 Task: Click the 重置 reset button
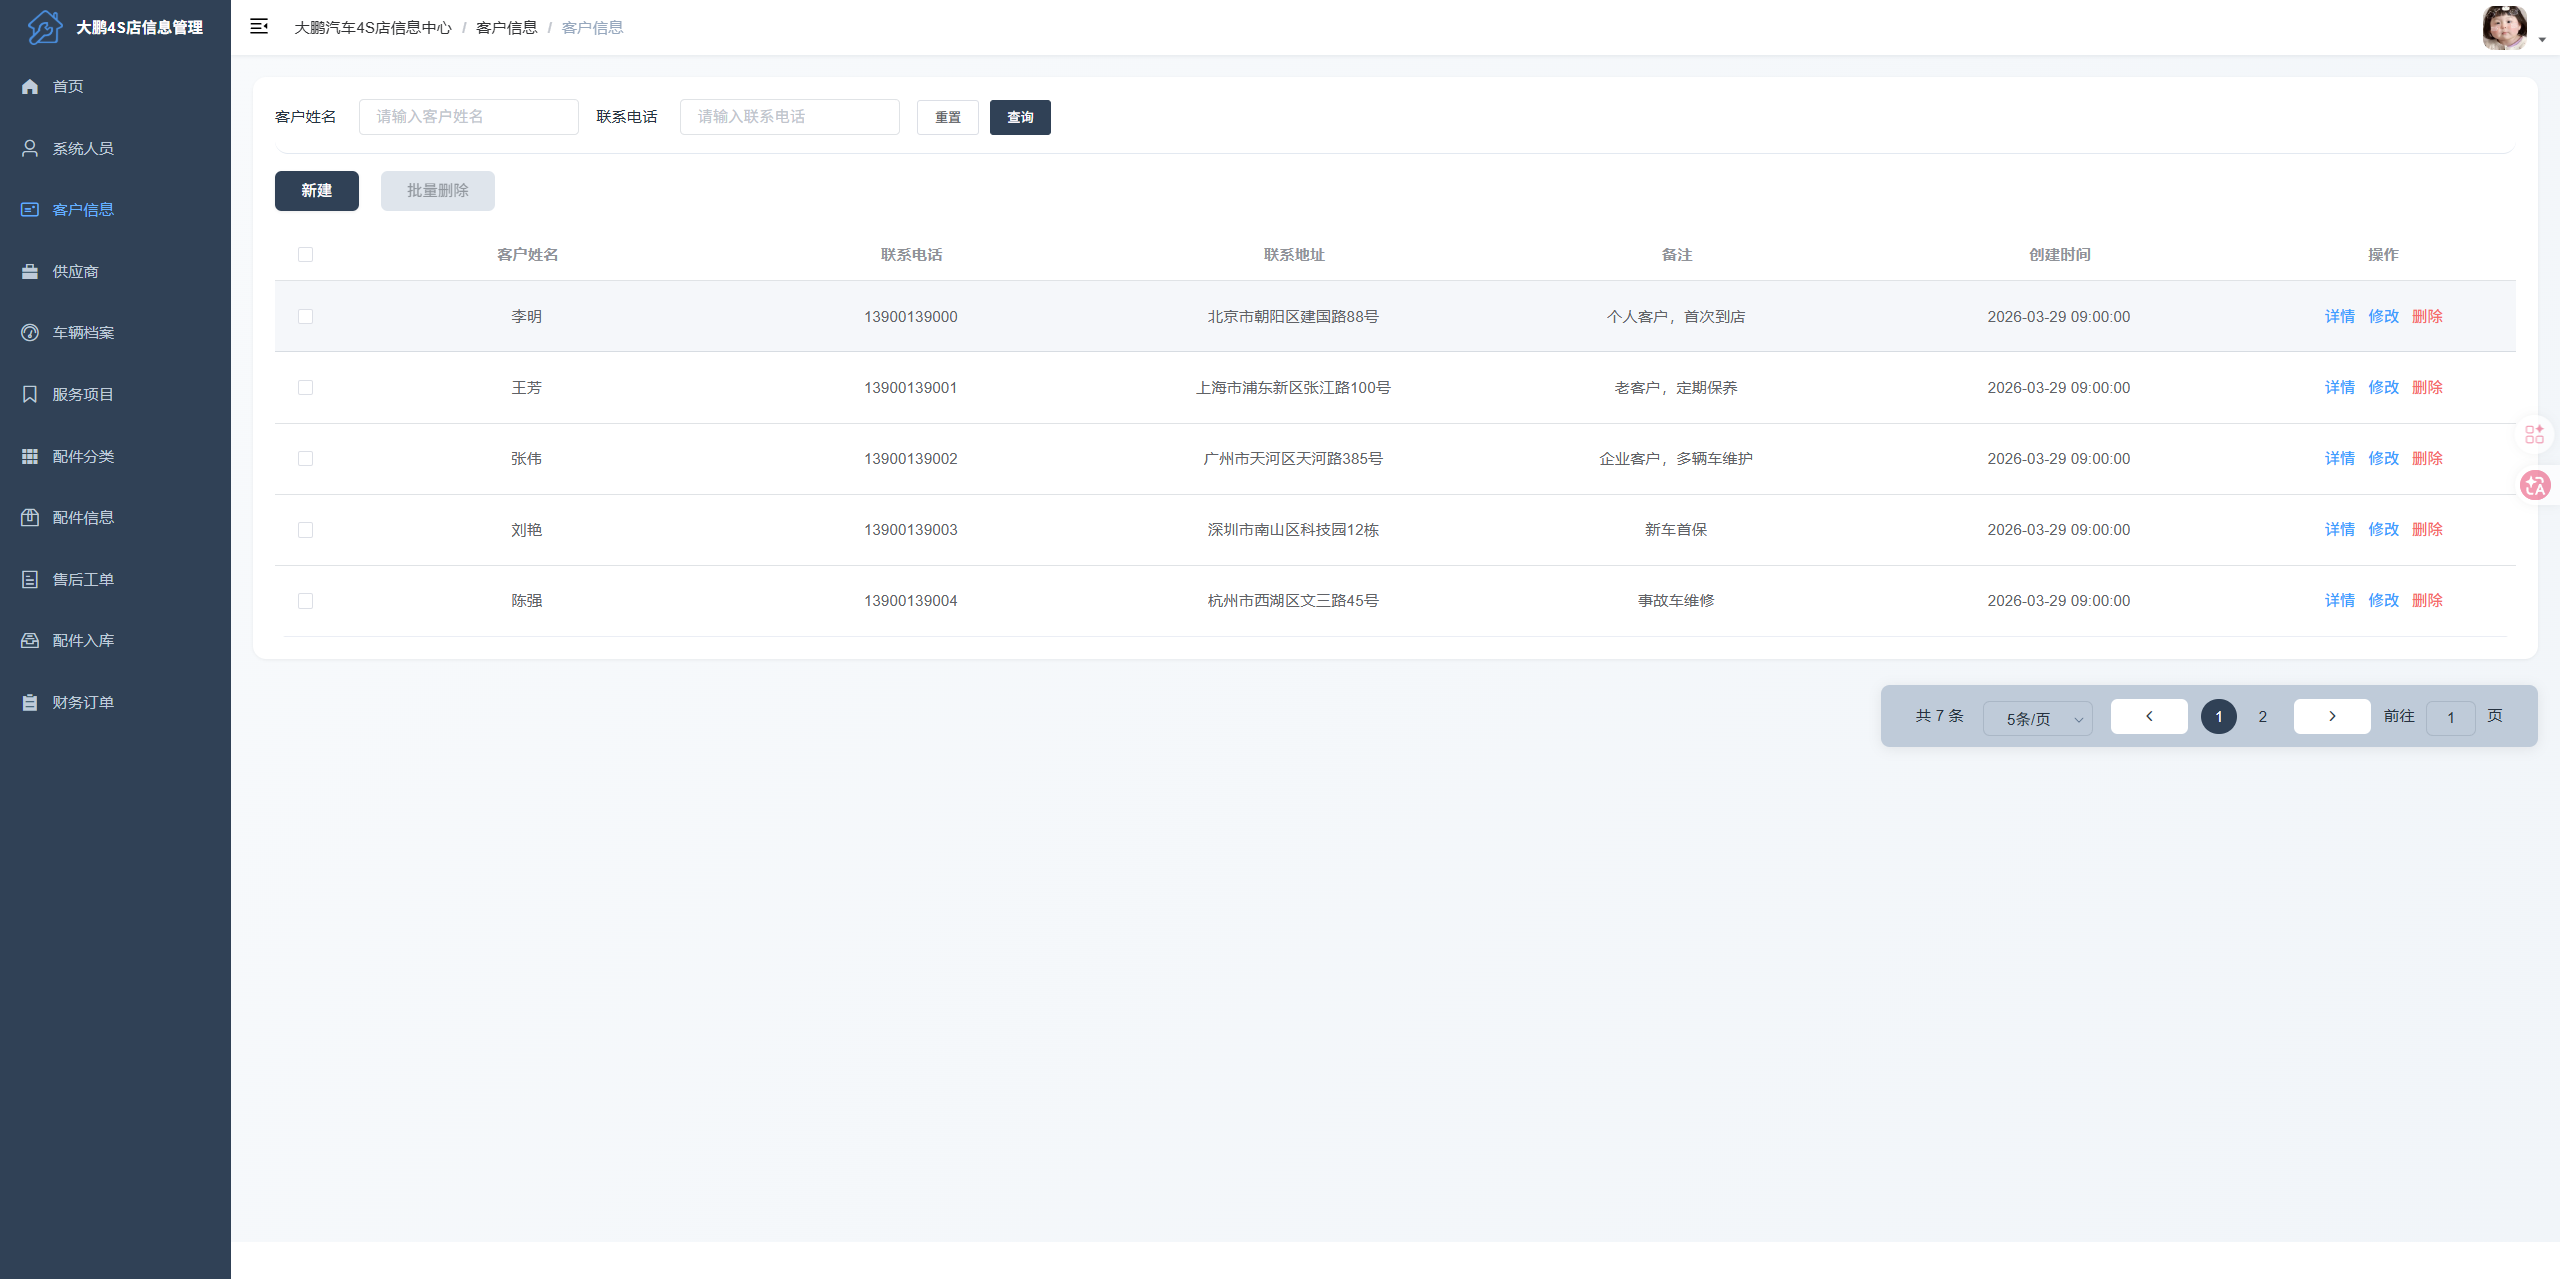[x=948, y=117]
